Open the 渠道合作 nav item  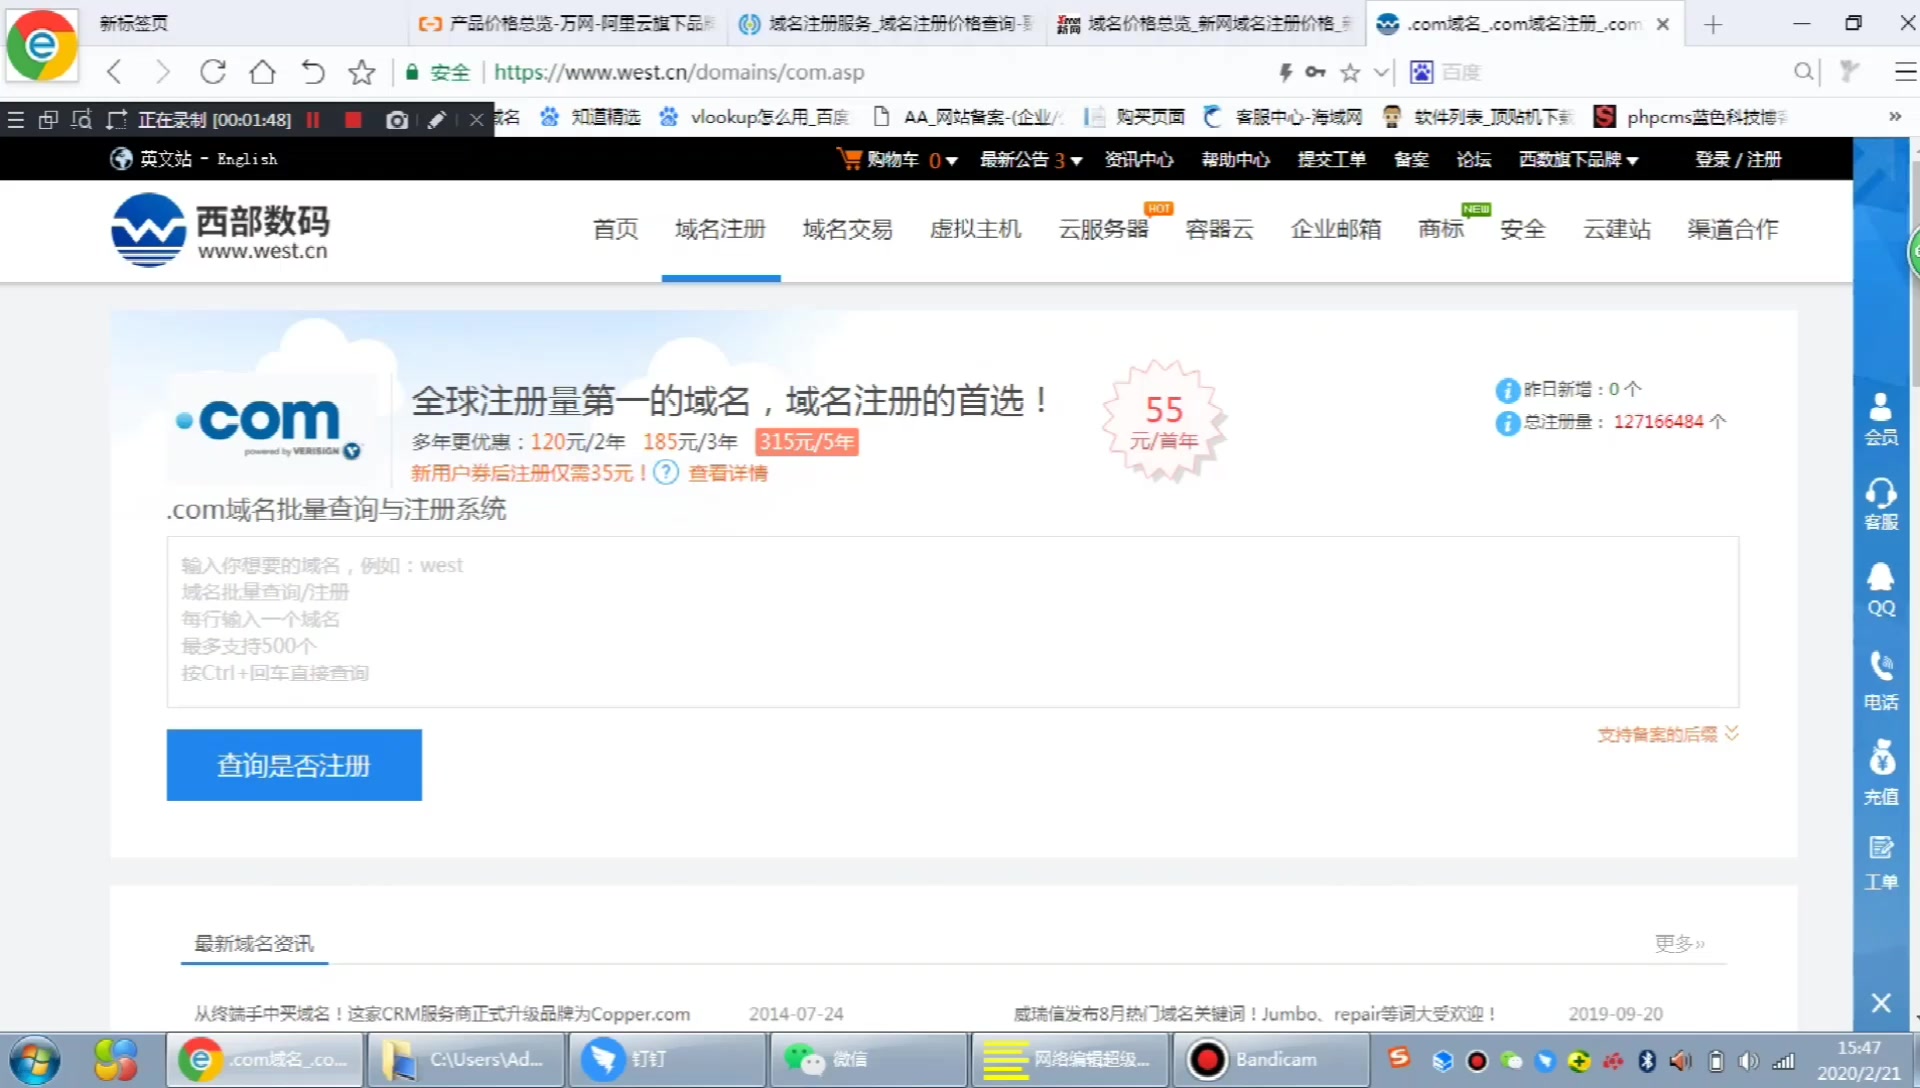[1733, 229]
